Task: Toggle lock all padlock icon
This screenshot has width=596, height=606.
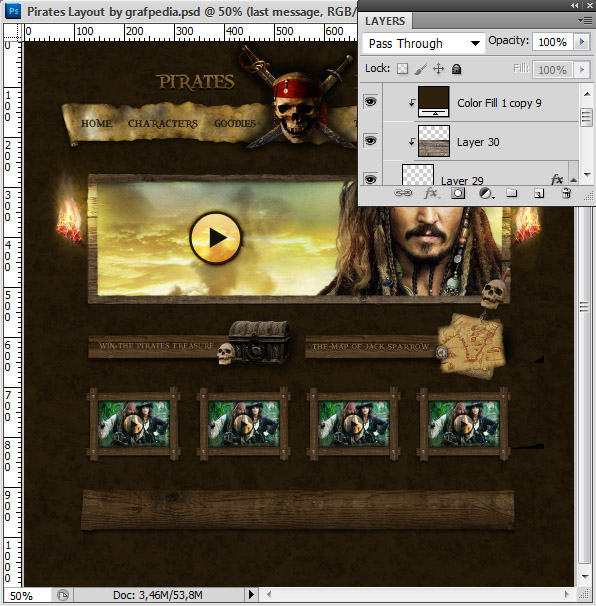Action: tap(456, 69)
